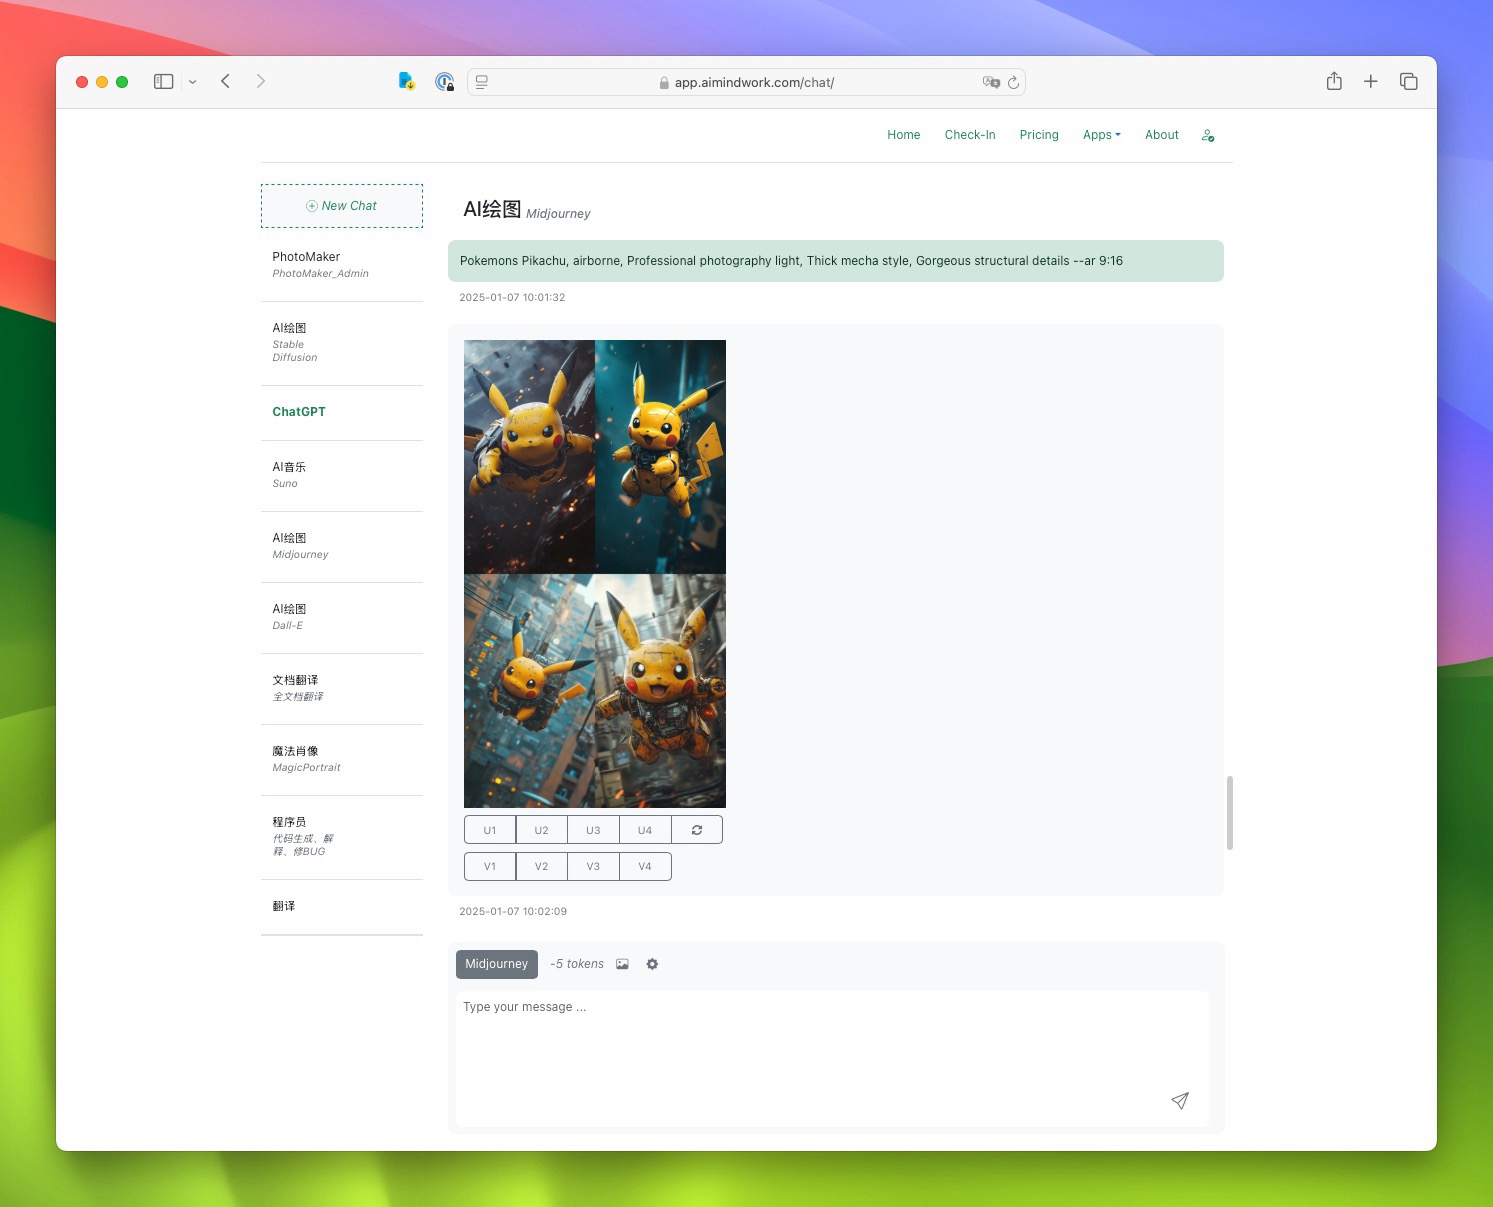Viewport: 1493px width, 1207px height.
Task: Select the address bar URL app.aimindwork.com/chat/
Action: [x=754, y=83]
